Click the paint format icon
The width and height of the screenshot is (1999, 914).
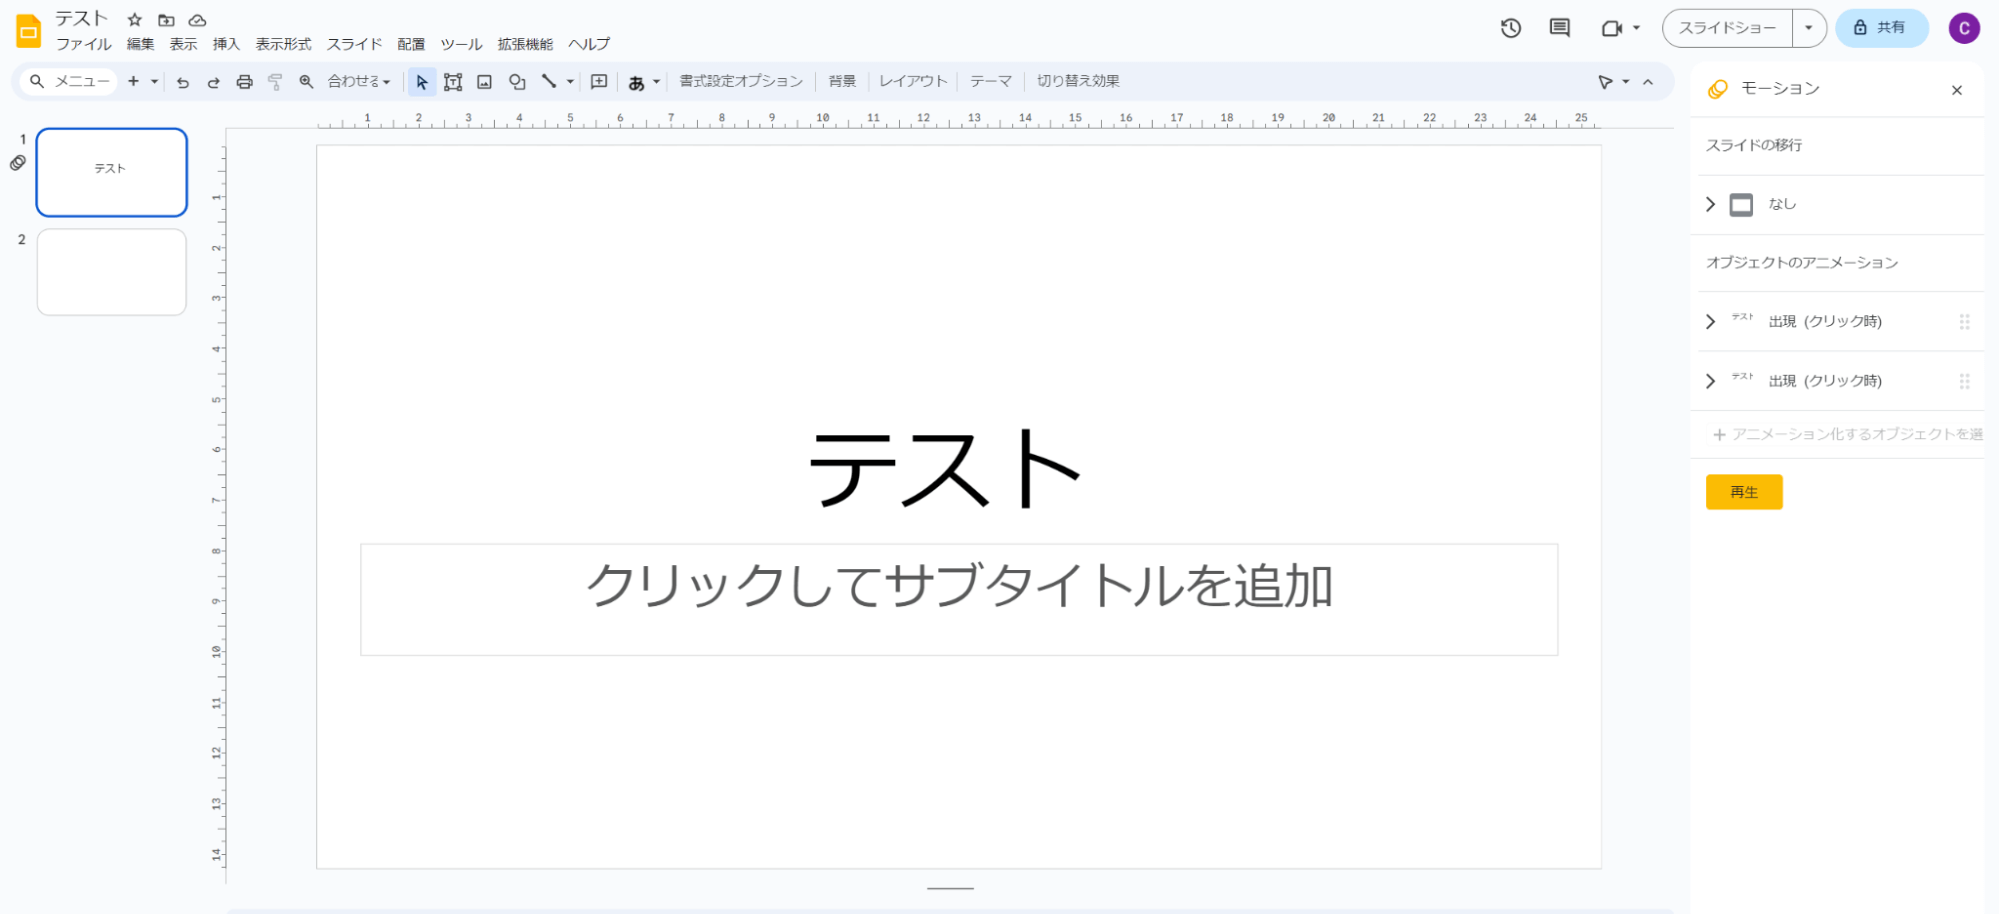coord(275,82)
